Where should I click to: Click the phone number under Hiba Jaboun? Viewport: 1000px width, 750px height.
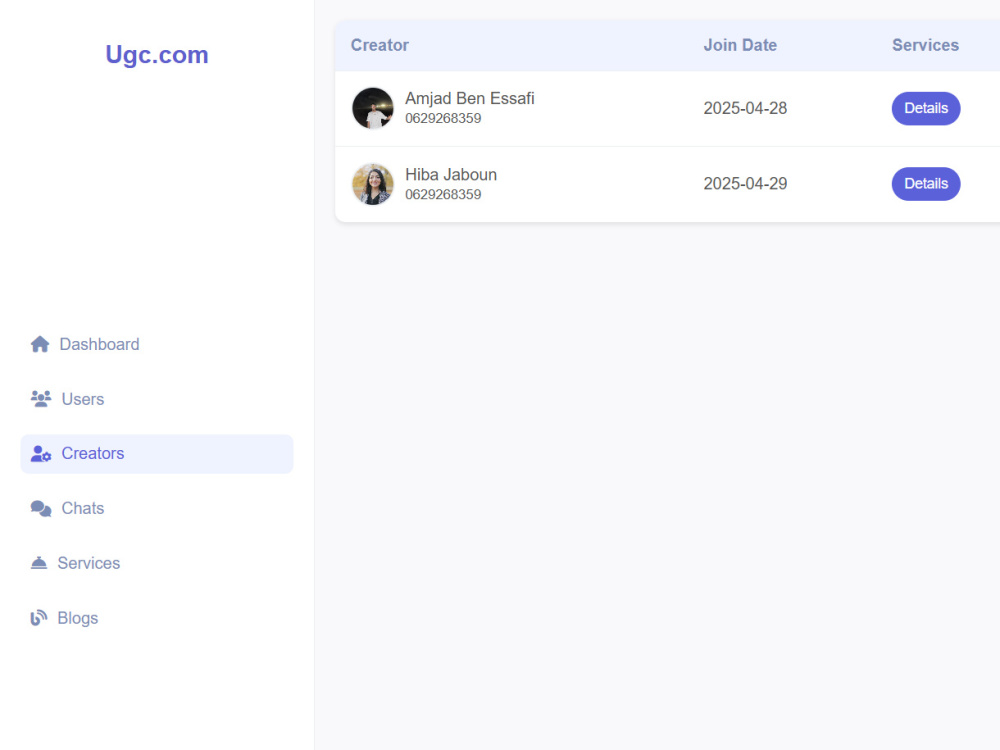click(x=443, y=195)
